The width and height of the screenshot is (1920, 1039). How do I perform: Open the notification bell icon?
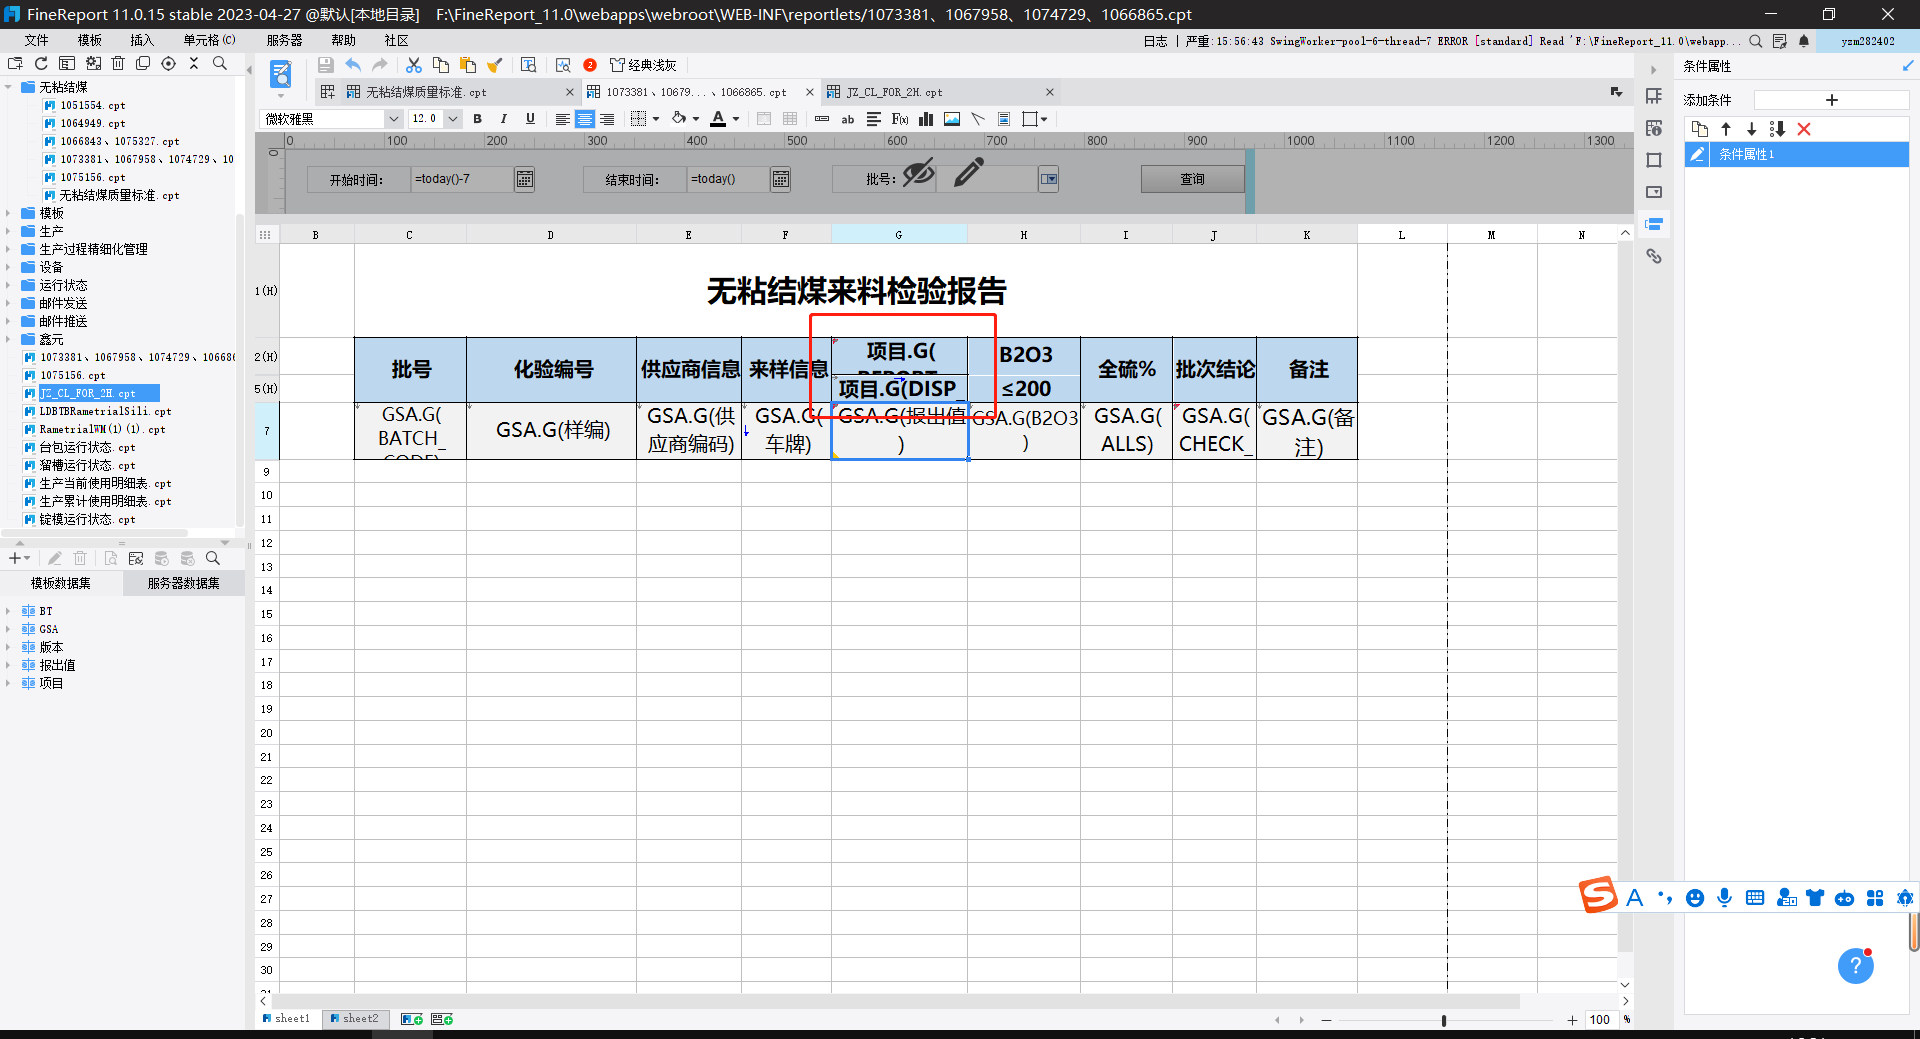[x=1804, y=41]
